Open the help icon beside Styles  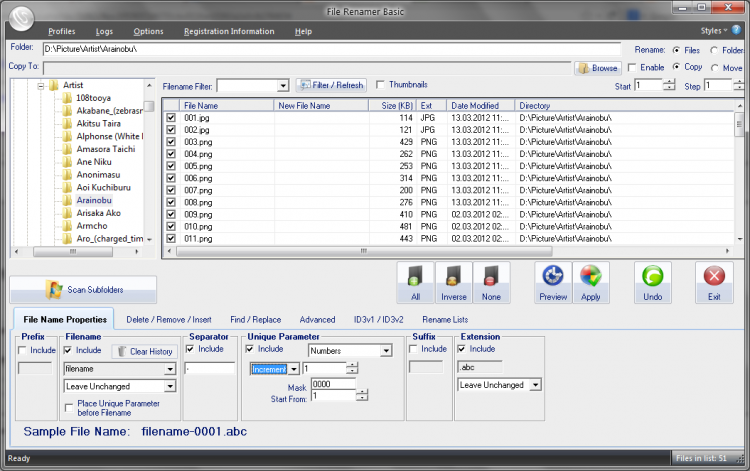point(737,31)
